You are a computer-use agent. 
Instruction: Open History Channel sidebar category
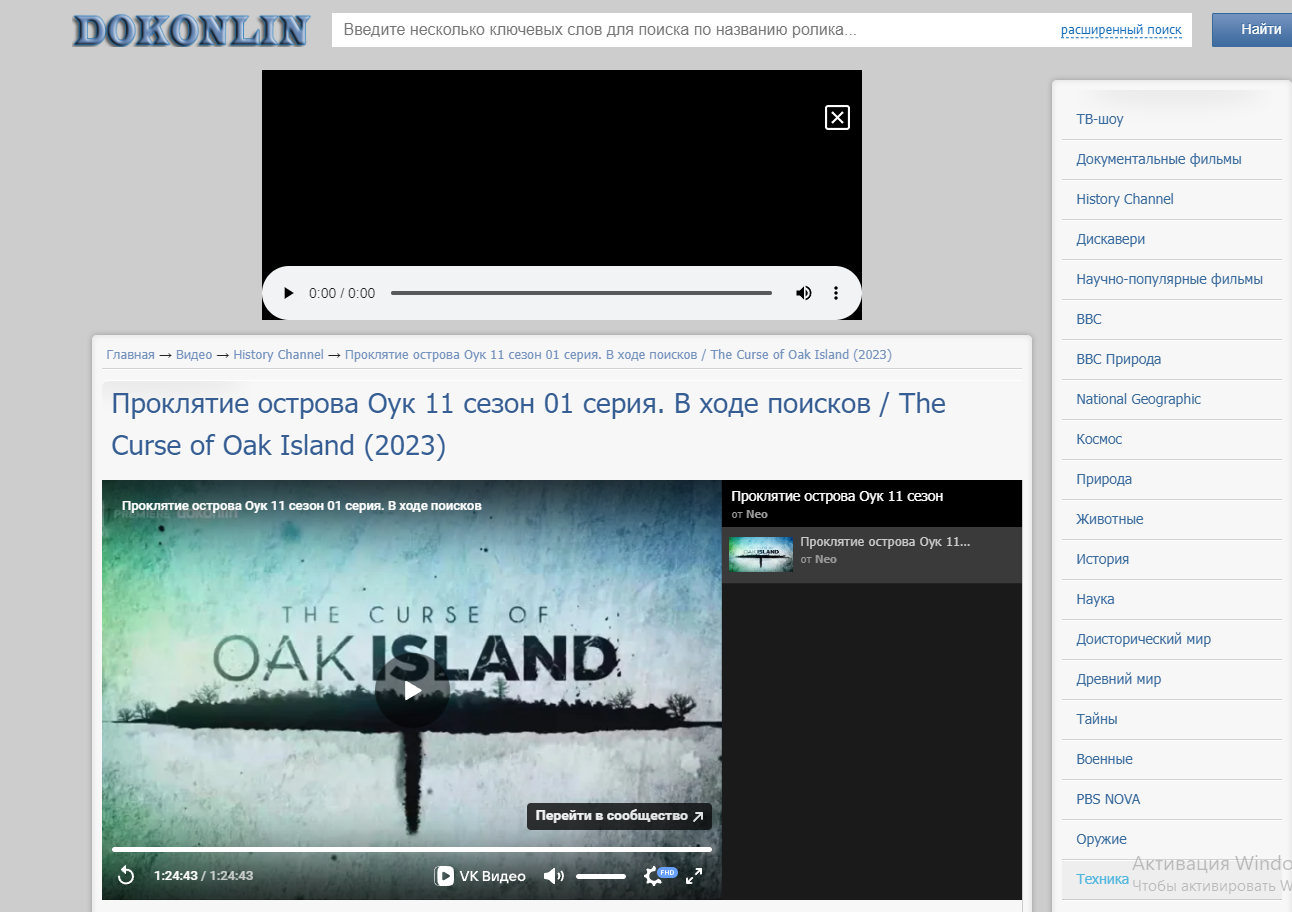pyautogui.click(x=1125, y=199)
